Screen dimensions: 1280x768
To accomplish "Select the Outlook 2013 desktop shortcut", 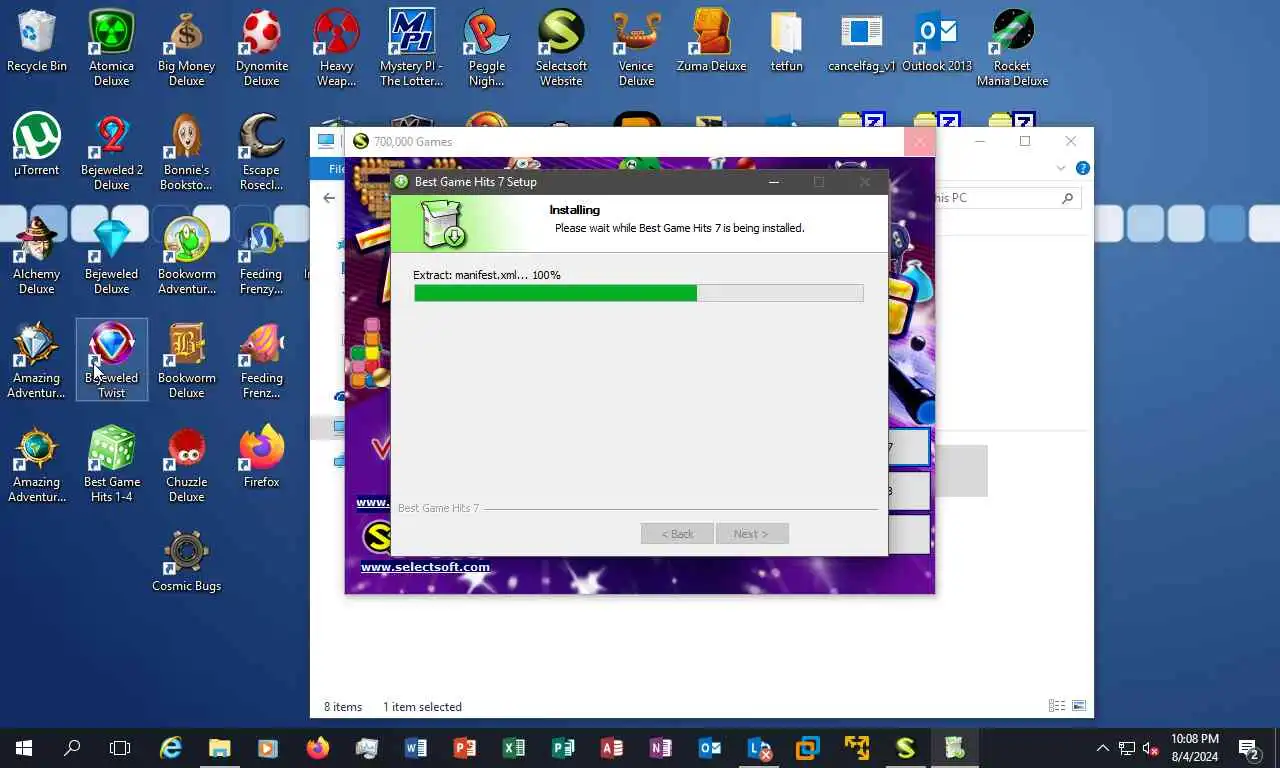I will tap(936, 42).
